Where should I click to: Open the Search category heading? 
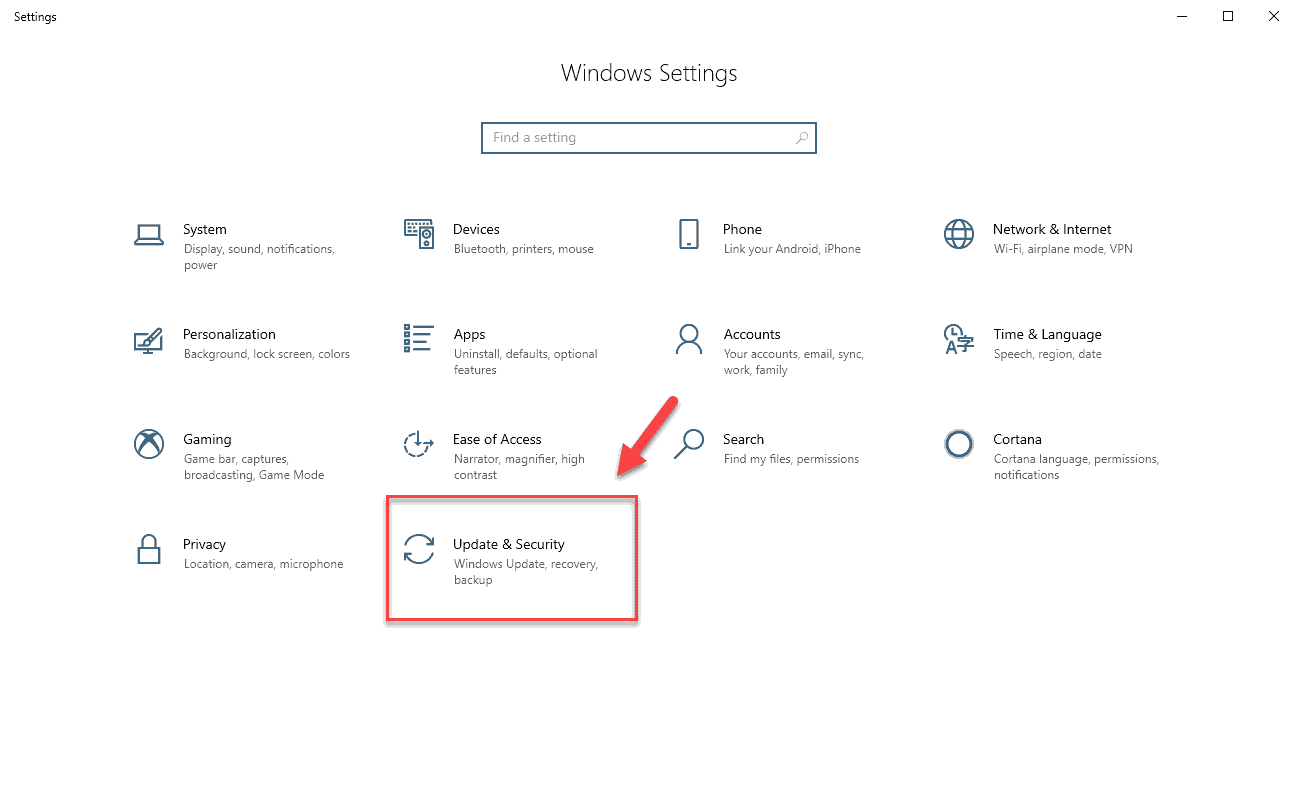pos(743,439)
